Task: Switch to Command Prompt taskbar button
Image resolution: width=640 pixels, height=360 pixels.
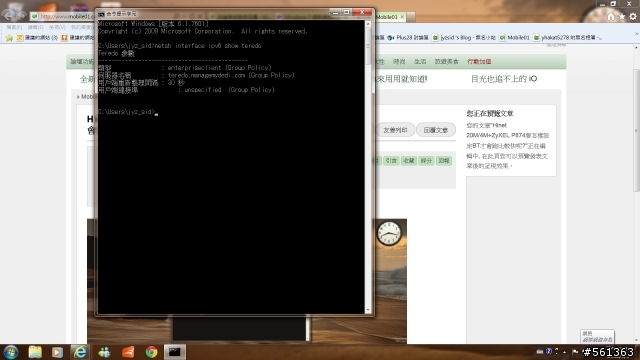Action: pos(175,352)
